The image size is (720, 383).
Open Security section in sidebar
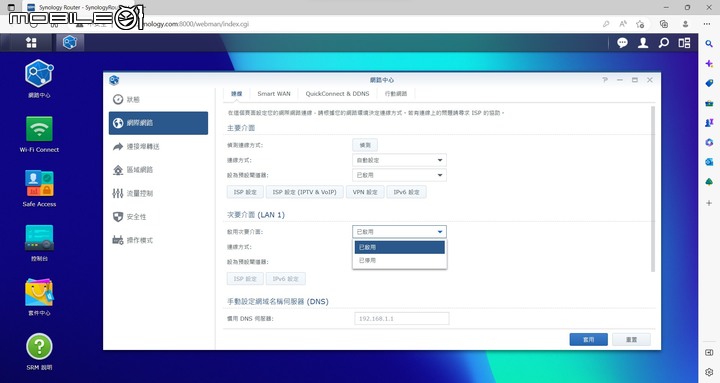pyautogui.click(x=158, y=217)
